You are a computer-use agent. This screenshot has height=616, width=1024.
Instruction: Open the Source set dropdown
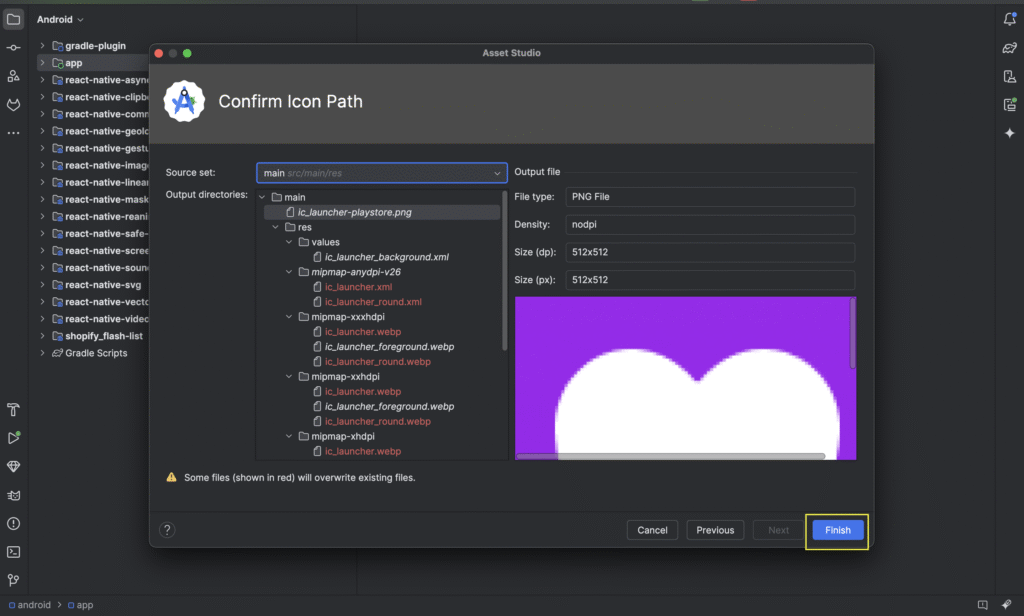click(381, 173)
